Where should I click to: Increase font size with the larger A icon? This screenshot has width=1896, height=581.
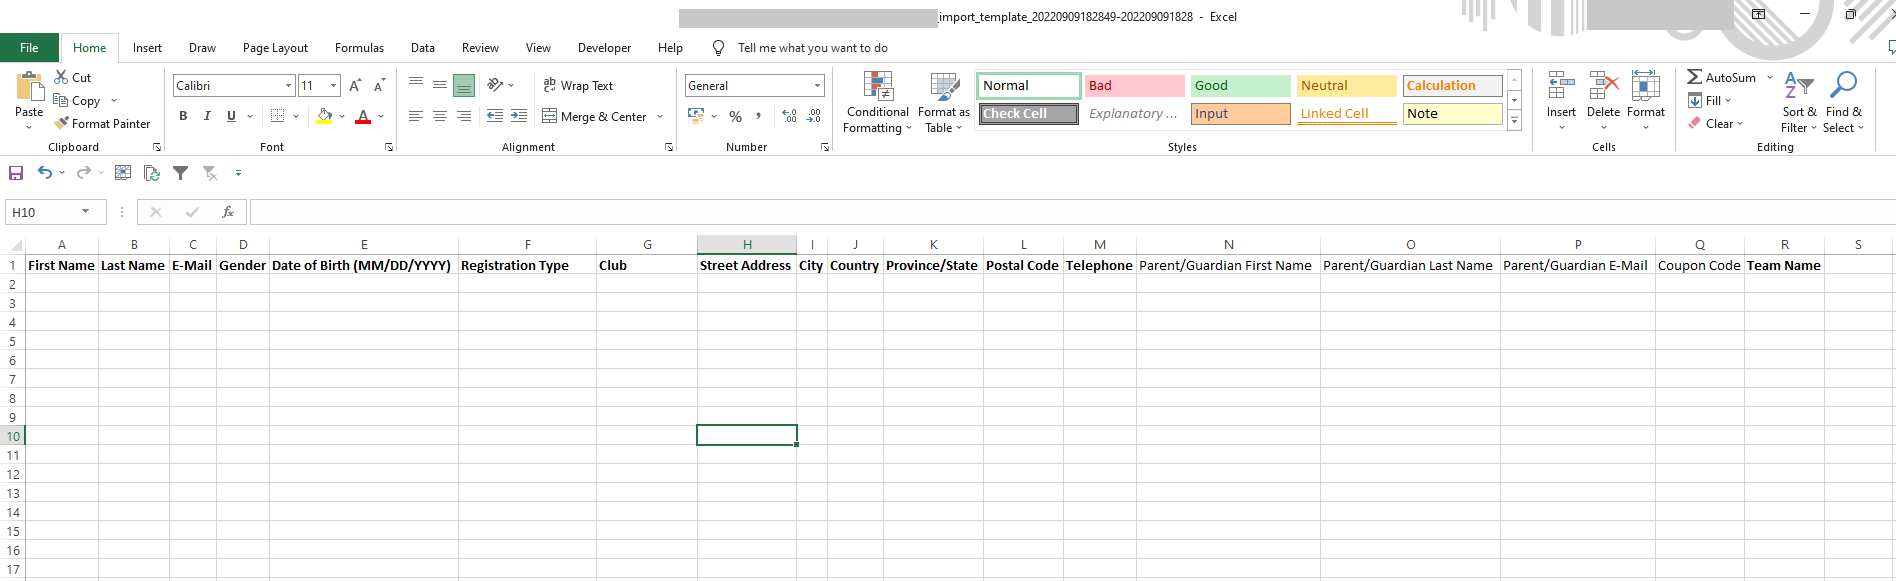click(x=355, y=86)
